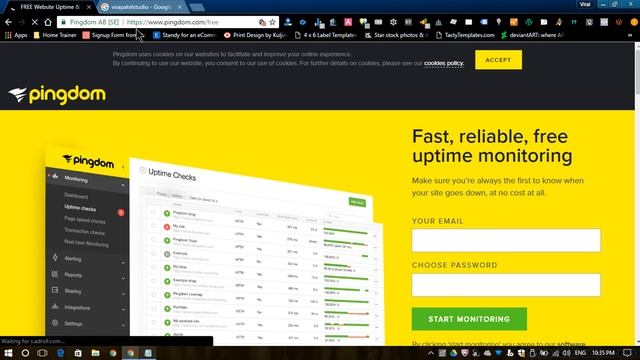Open the TastyTemplates.com bookmark
This screenshot has height=360, width=640.
[x=465, y=35]
